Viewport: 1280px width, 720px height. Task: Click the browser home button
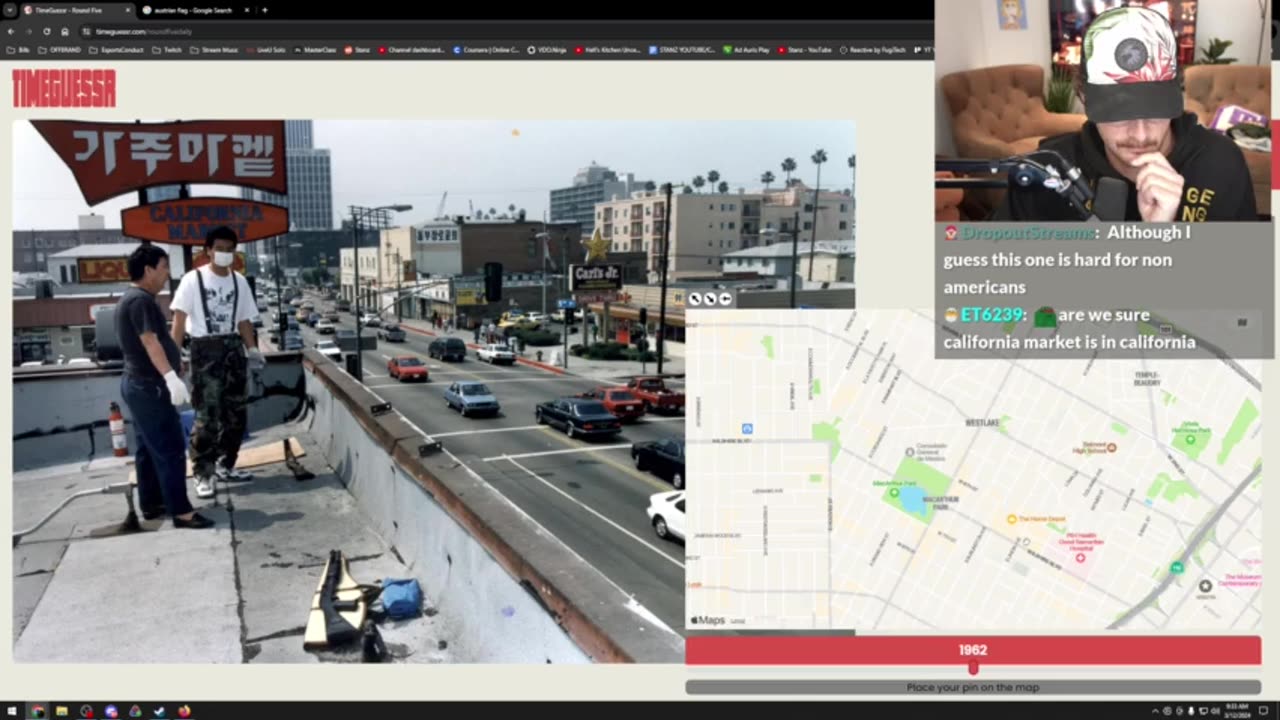click(x=64, y=31)
